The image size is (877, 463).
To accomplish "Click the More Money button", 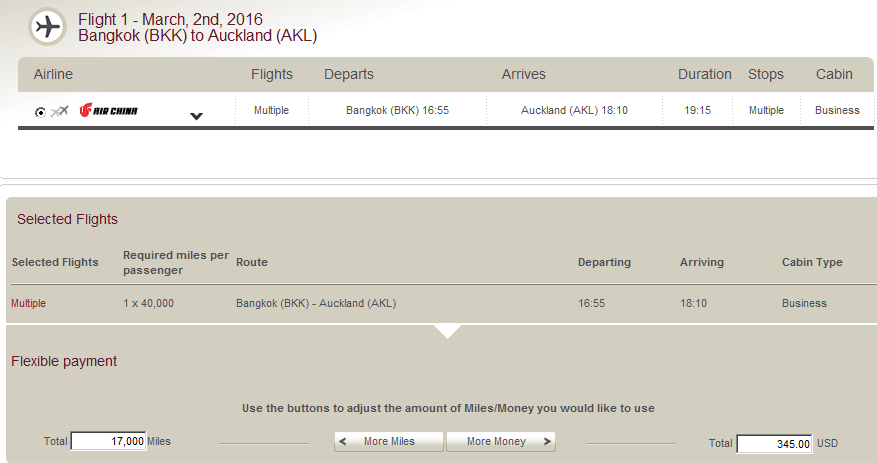I will click(x=500, y=441).
